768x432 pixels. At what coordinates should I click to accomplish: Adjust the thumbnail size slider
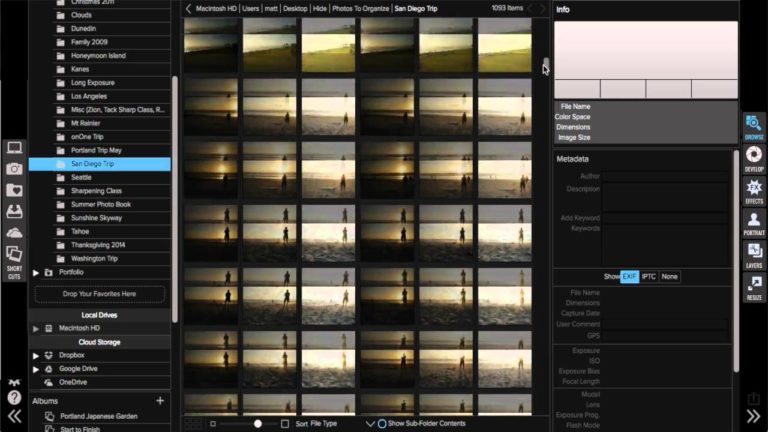[258, 424]
